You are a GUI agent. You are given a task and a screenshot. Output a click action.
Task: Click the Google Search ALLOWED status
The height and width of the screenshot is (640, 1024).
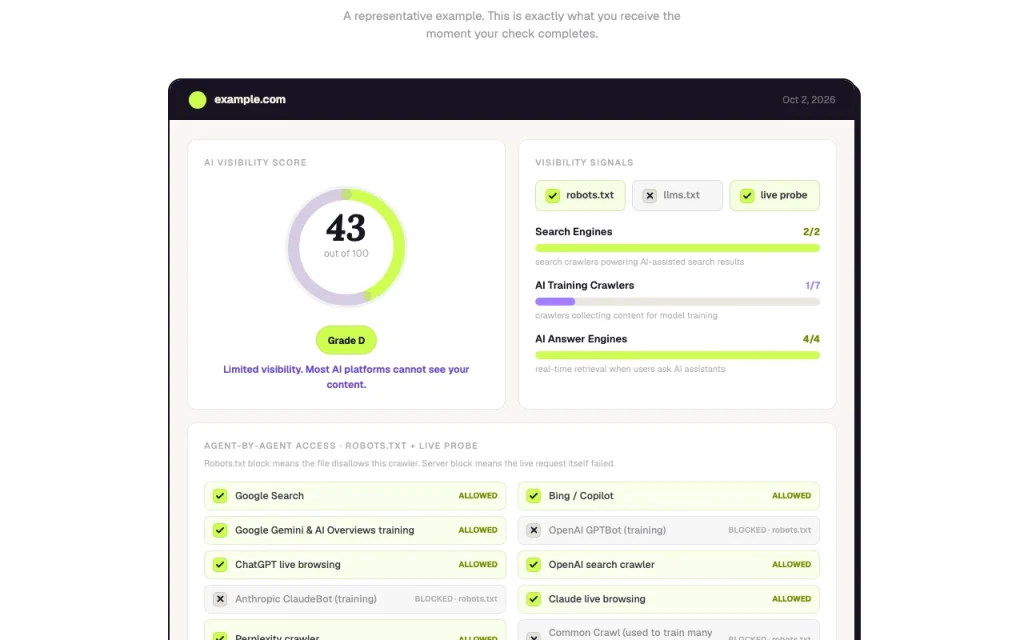click(477, 496)
